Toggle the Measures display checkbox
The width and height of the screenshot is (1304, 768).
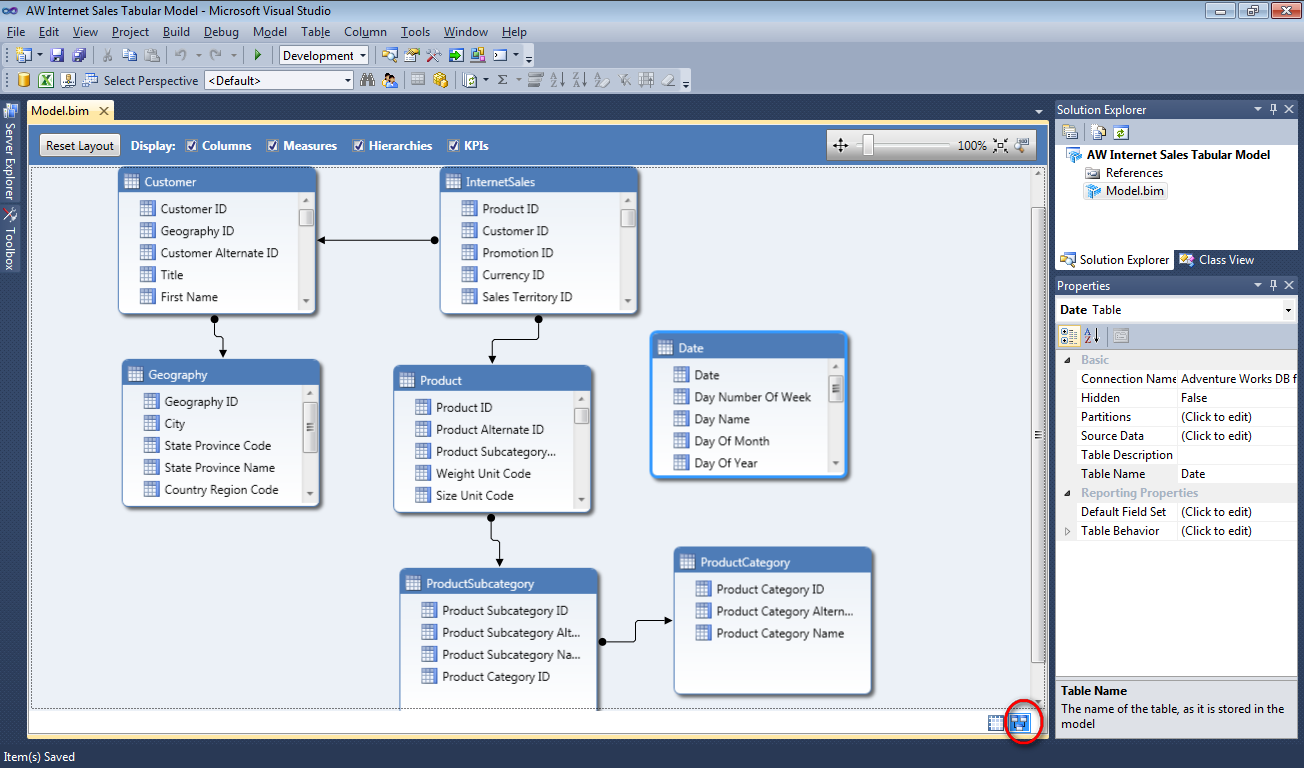[x=272, y=146]
